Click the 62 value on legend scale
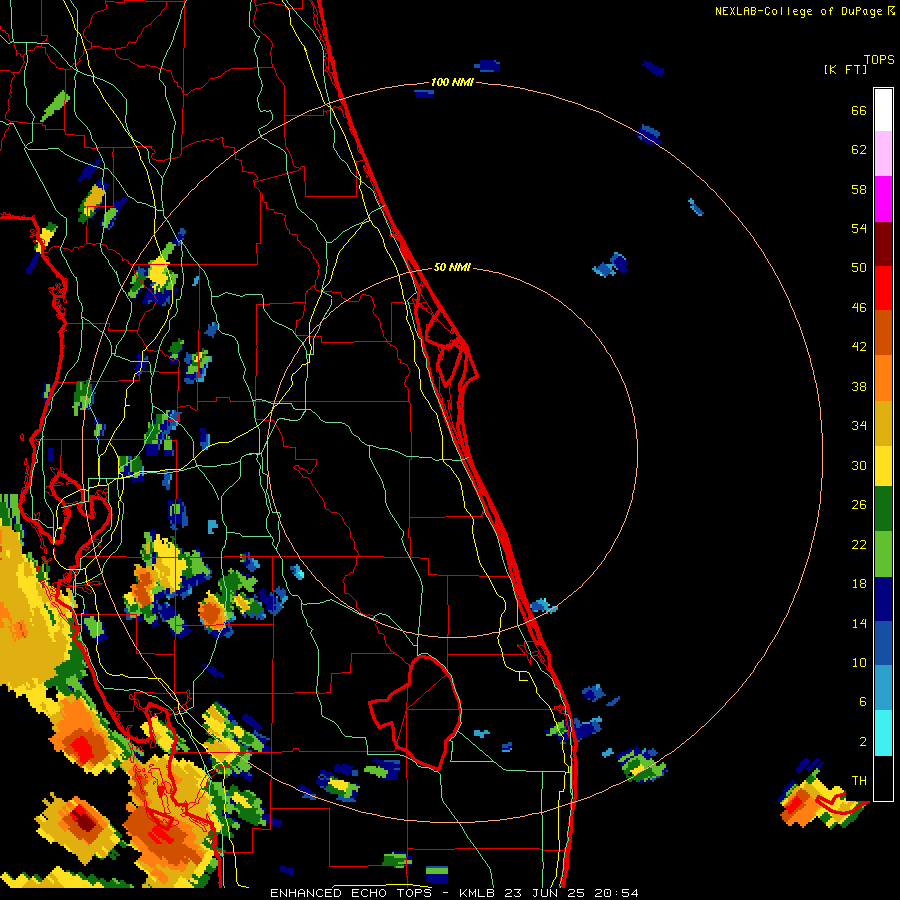This screenshot has width=900, height=900. click(859, 150)
